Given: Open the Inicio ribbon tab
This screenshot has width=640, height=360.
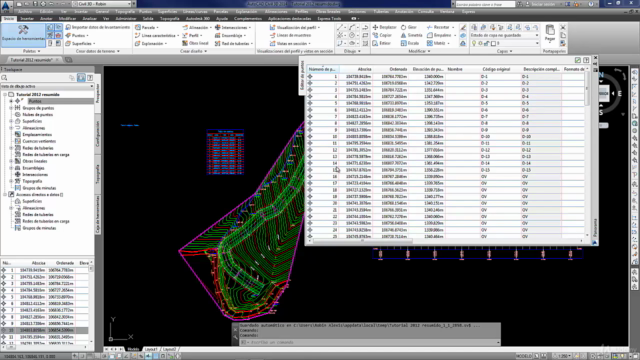Looking at the screenshot, I should pyautogui.click(x=9, y=19).
